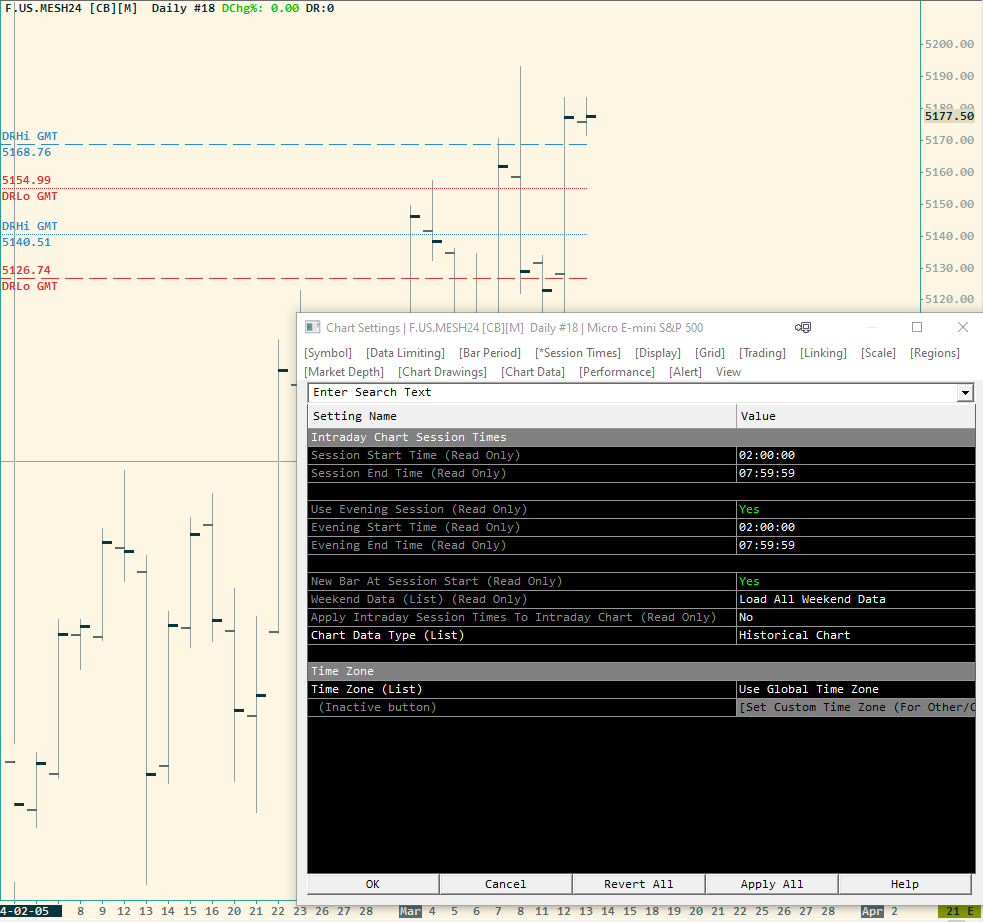Image resolution: width=983 pixels, height=922 pixels.
Task: Open the [Alert] tab
Action: pyautogui.click(x=685, y=372)
